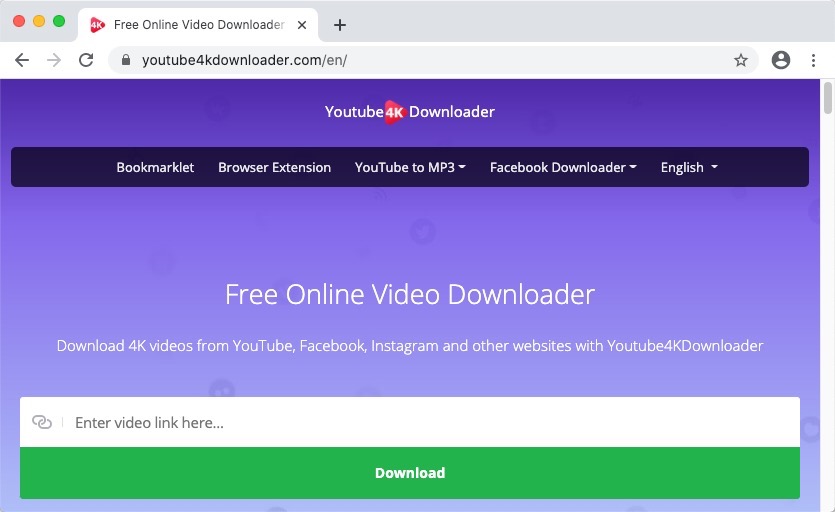835x512 pixels.
Task: Reload the page with the refresh icon
Action: pyautogui.click(x=86, y=60)
